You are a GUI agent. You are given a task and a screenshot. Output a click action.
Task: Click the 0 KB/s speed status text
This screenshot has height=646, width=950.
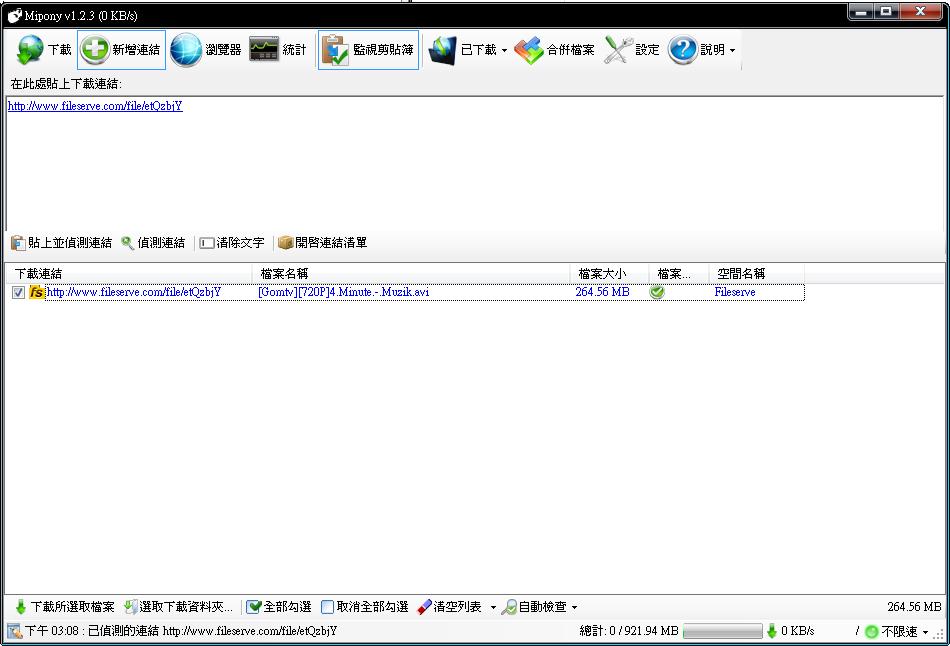797,631
